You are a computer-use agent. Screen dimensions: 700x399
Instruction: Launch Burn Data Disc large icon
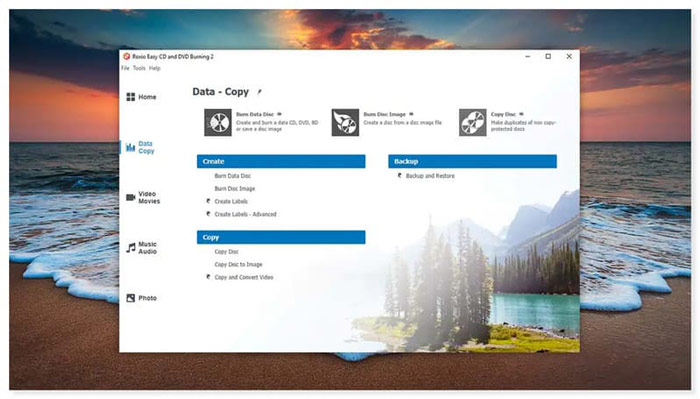[218, 122]
